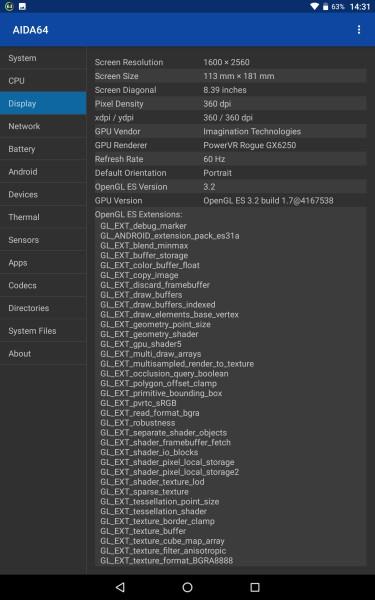Tap the AIDA64 title text
Viewport: 375px width, 600px height.
[x=30, y=30]
